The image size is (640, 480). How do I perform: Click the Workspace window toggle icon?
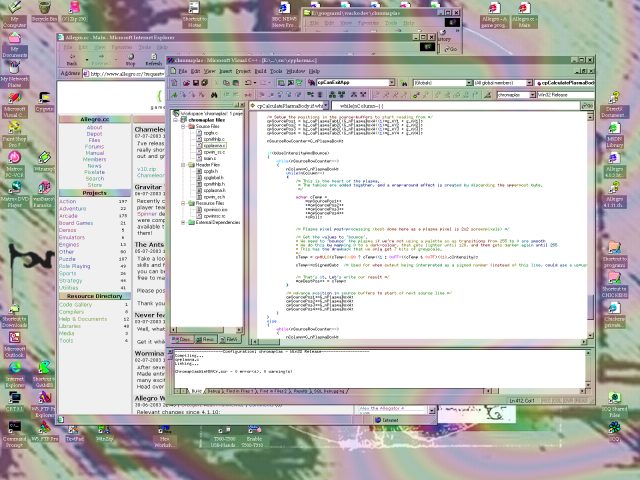coord(281,83)
